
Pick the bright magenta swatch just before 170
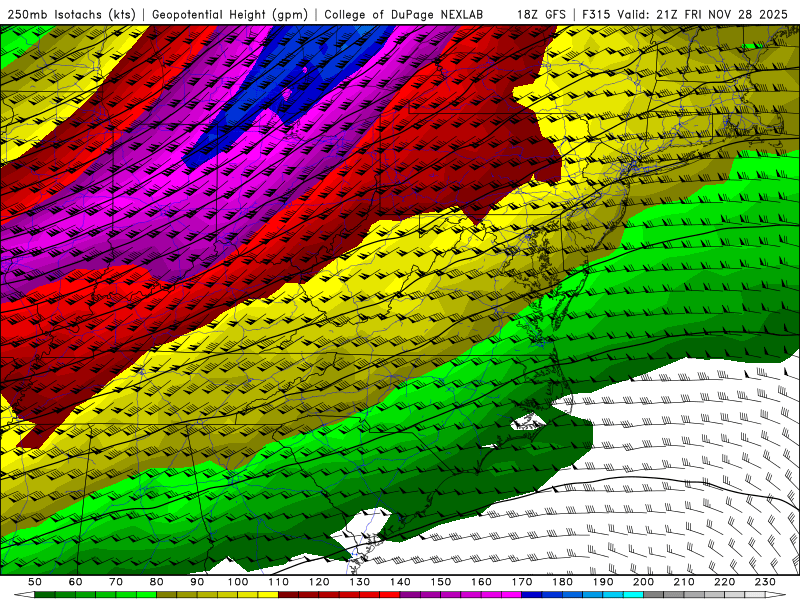(512, 595)
